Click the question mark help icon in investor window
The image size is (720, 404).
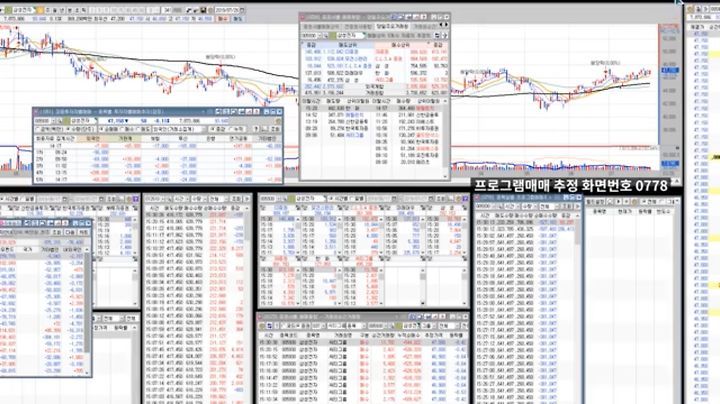tap(256, 129)
